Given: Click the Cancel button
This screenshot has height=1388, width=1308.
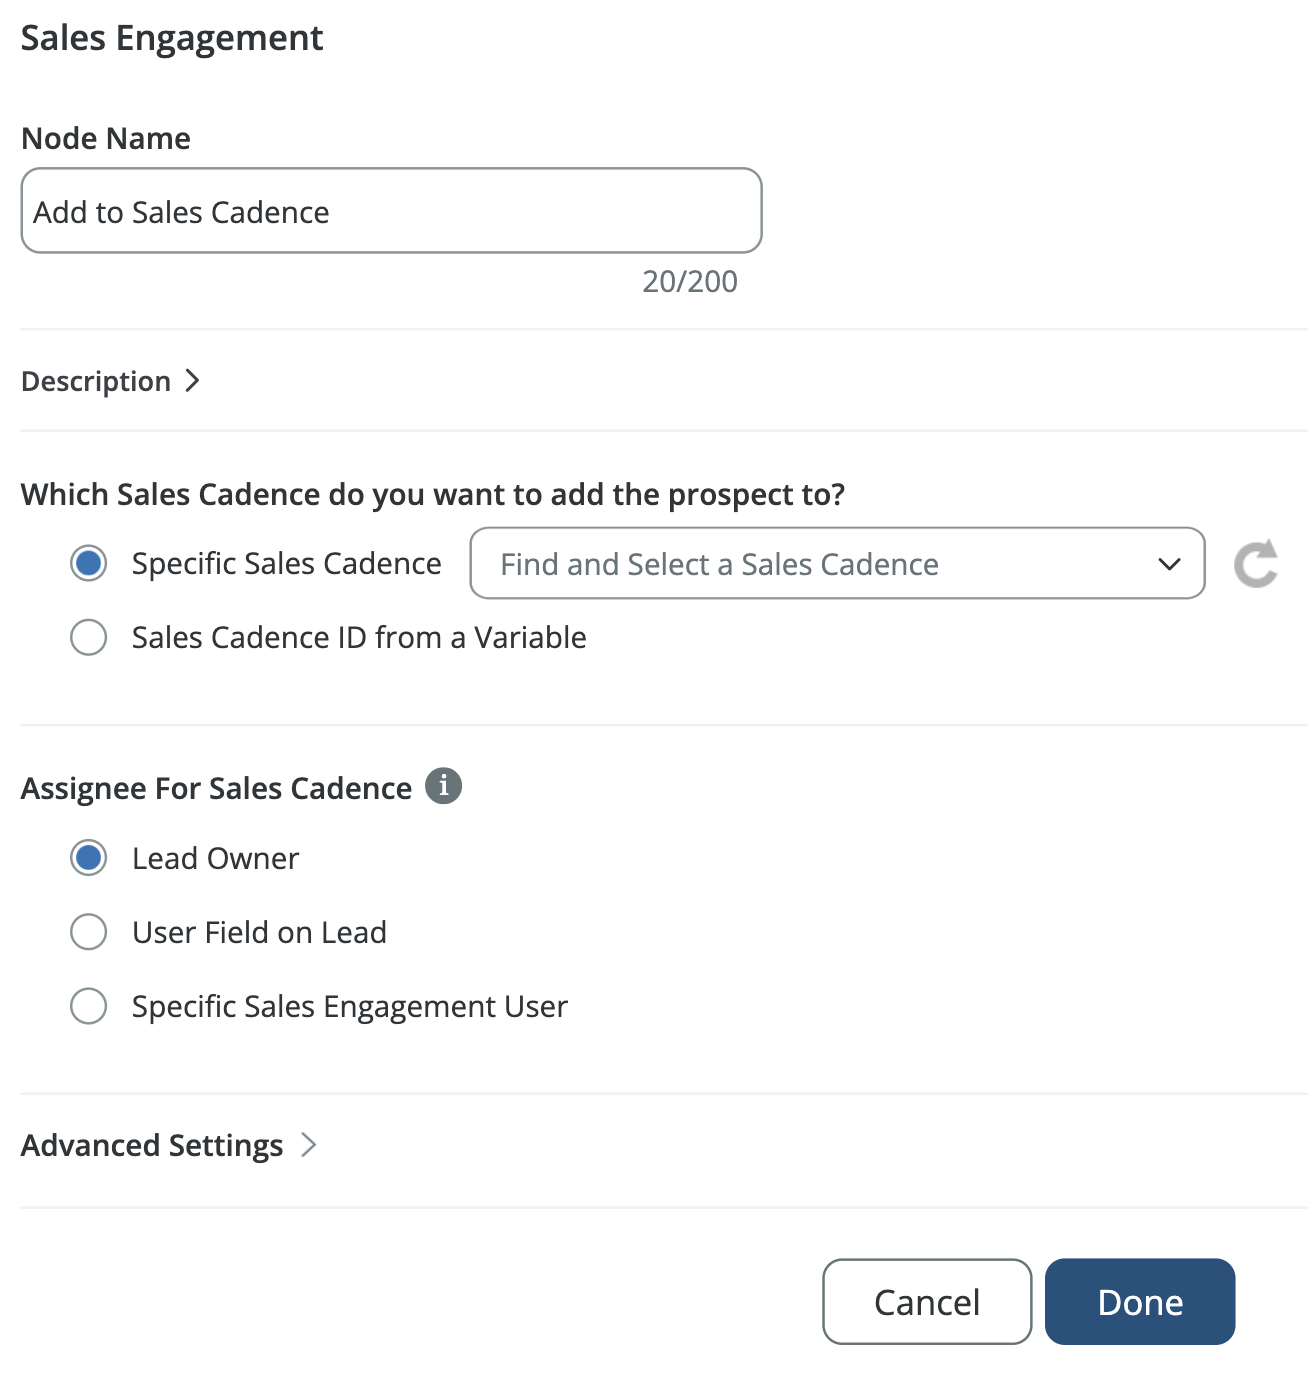Looking at the screenshot, I should pyautogui.click(x=927, y=1302).
